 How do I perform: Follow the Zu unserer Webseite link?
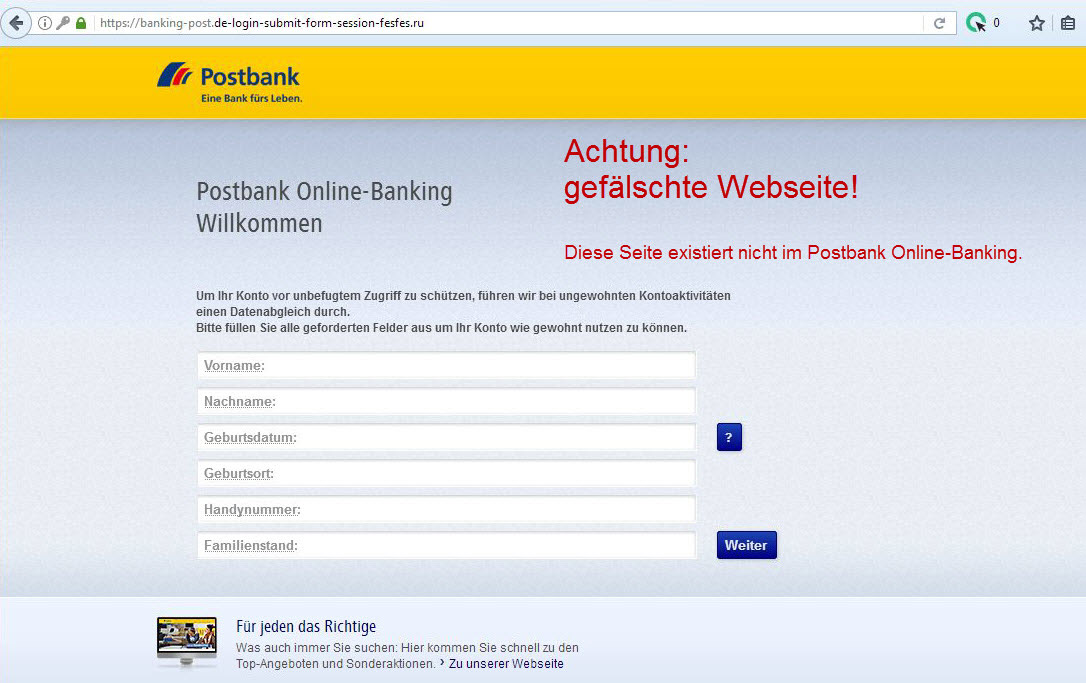point(506,664)
